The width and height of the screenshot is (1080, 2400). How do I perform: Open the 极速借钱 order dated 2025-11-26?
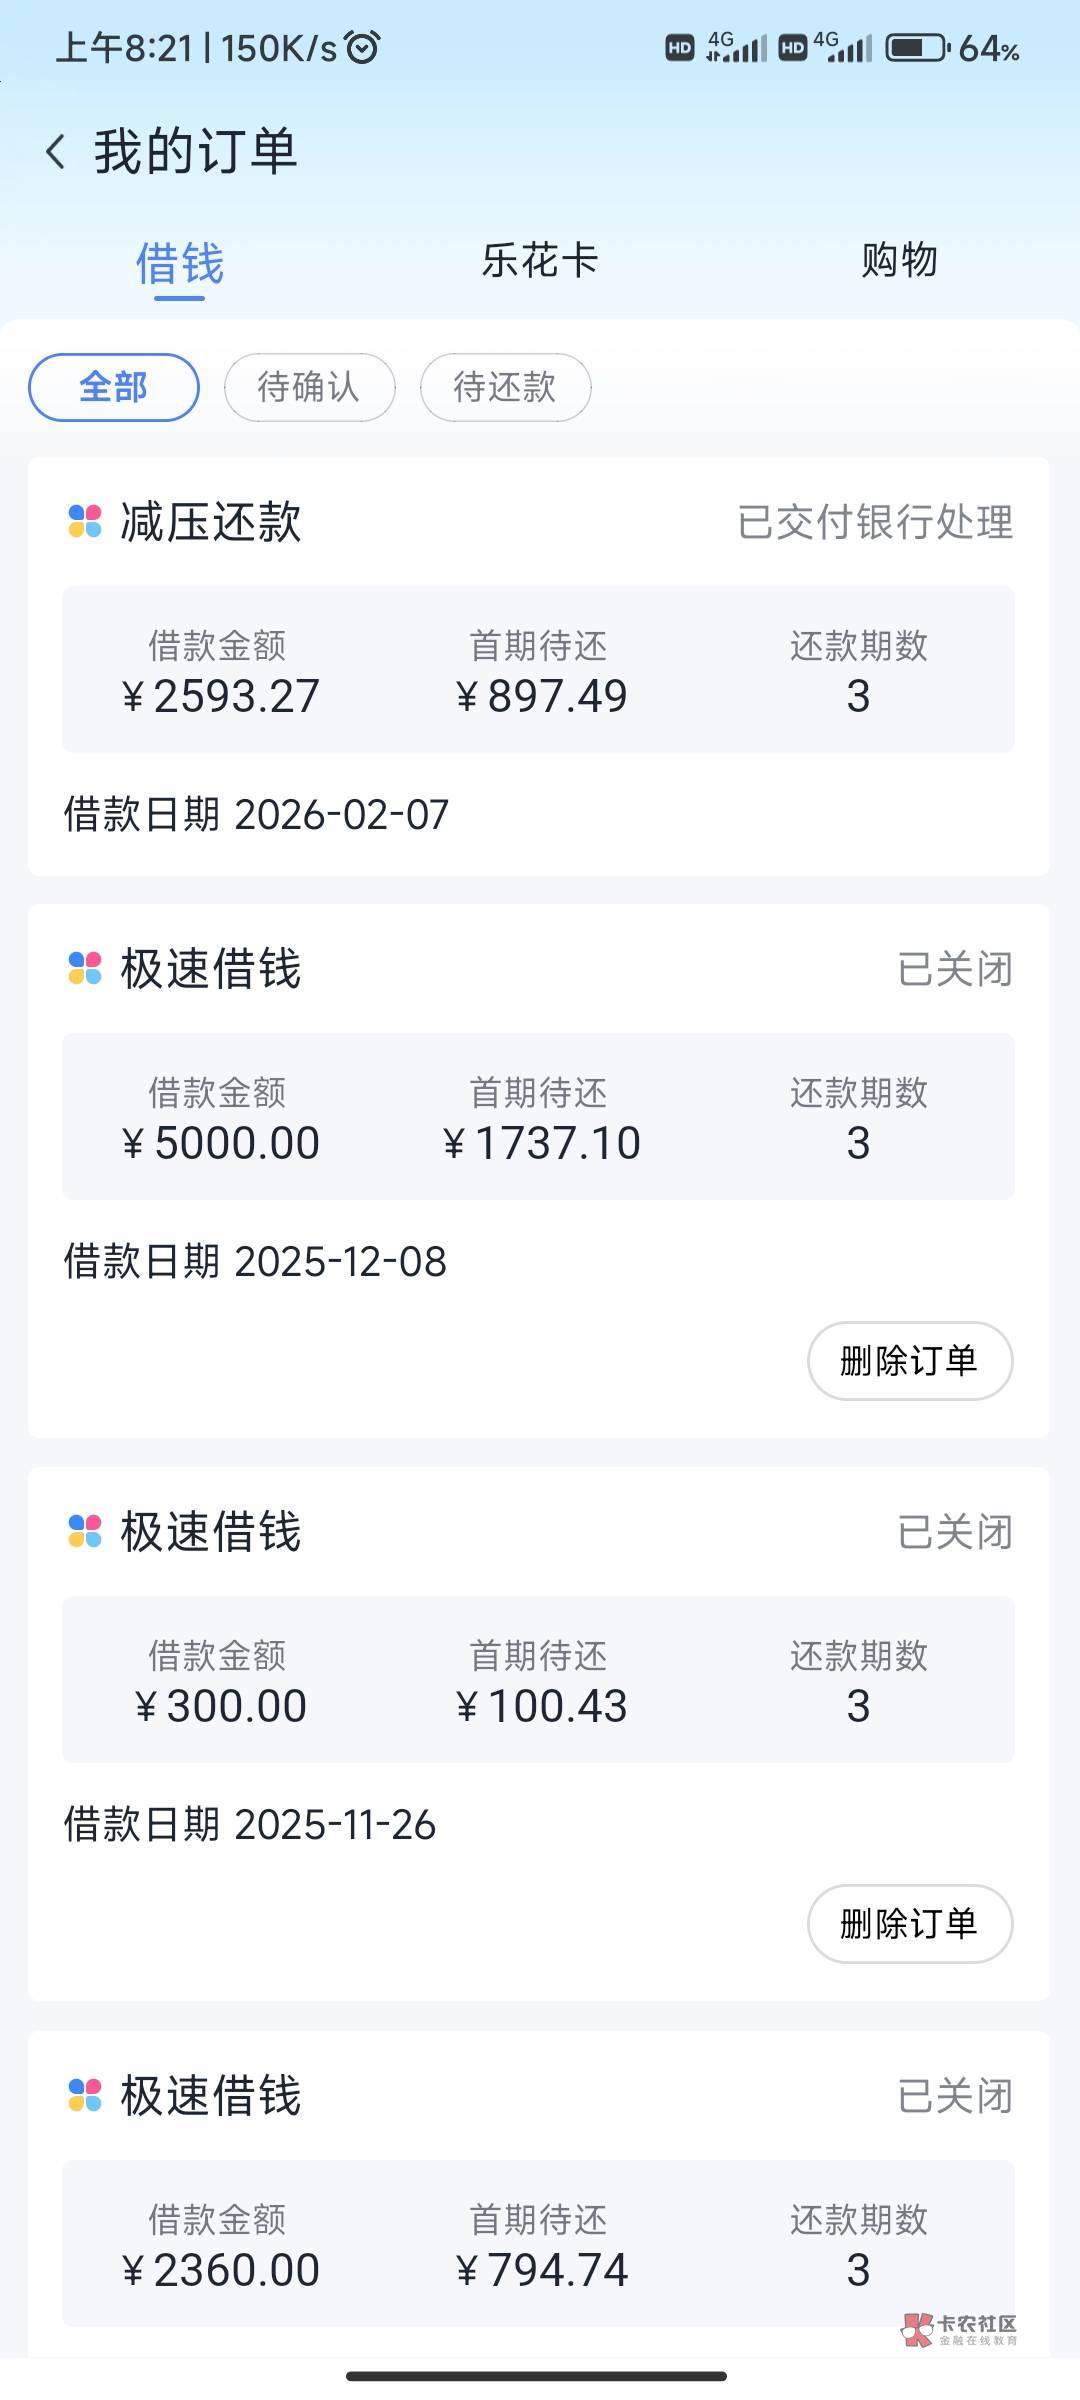(x=538, y=1680)
